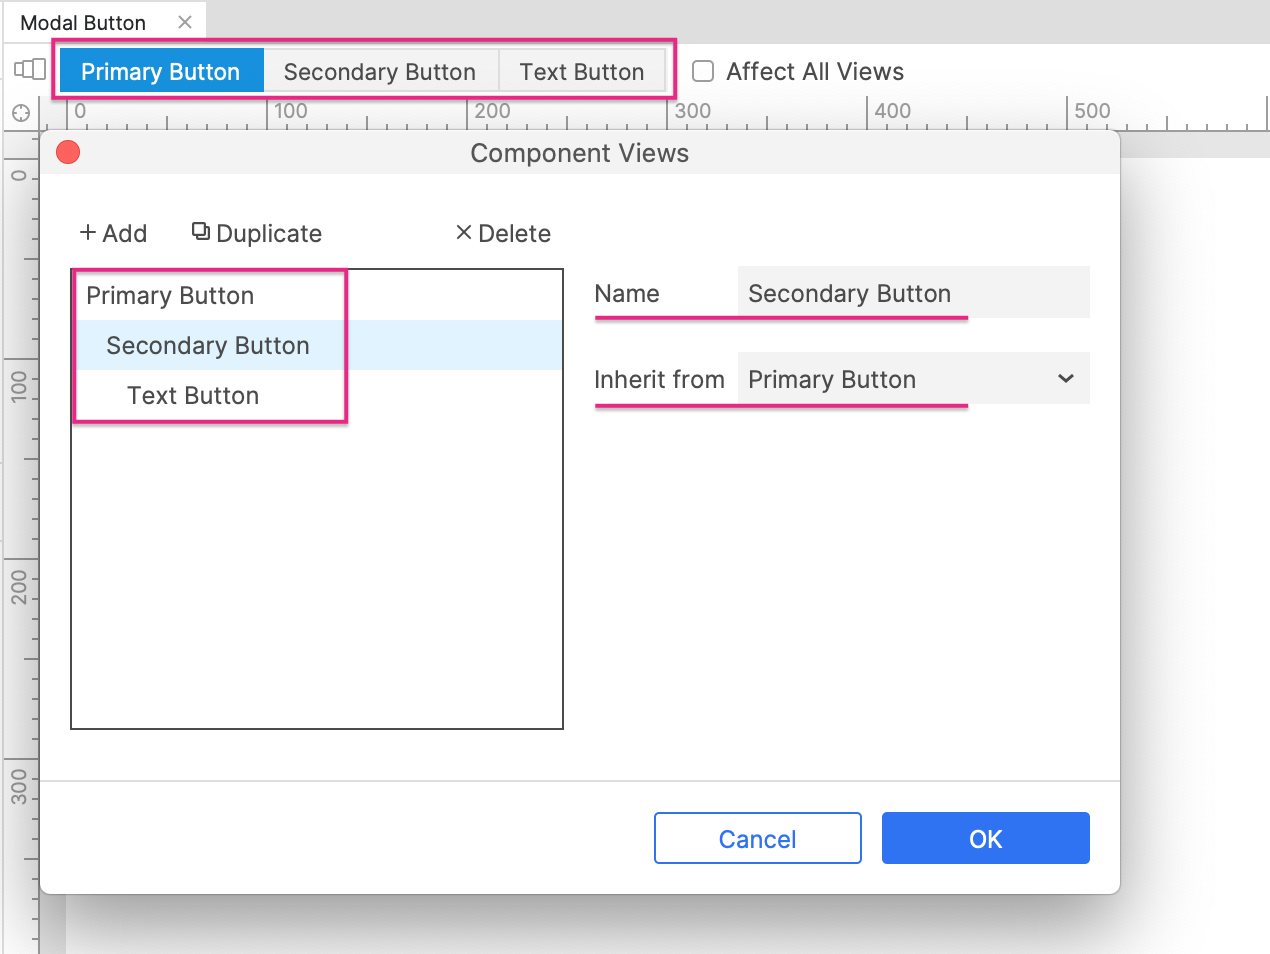Image resolution: width=1270 pixels, height=954 pixels.
Task: Select Primary Button in the views list
Action: (x=170, y=296)
